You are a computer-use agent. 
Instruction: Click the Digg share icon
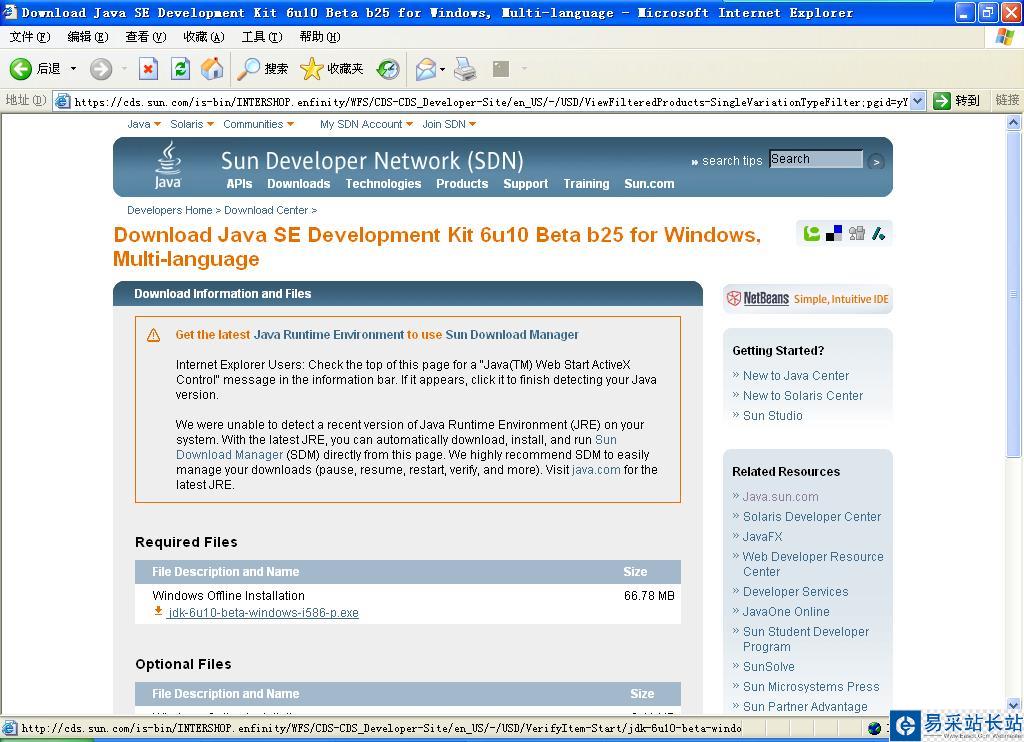(856, 233)
